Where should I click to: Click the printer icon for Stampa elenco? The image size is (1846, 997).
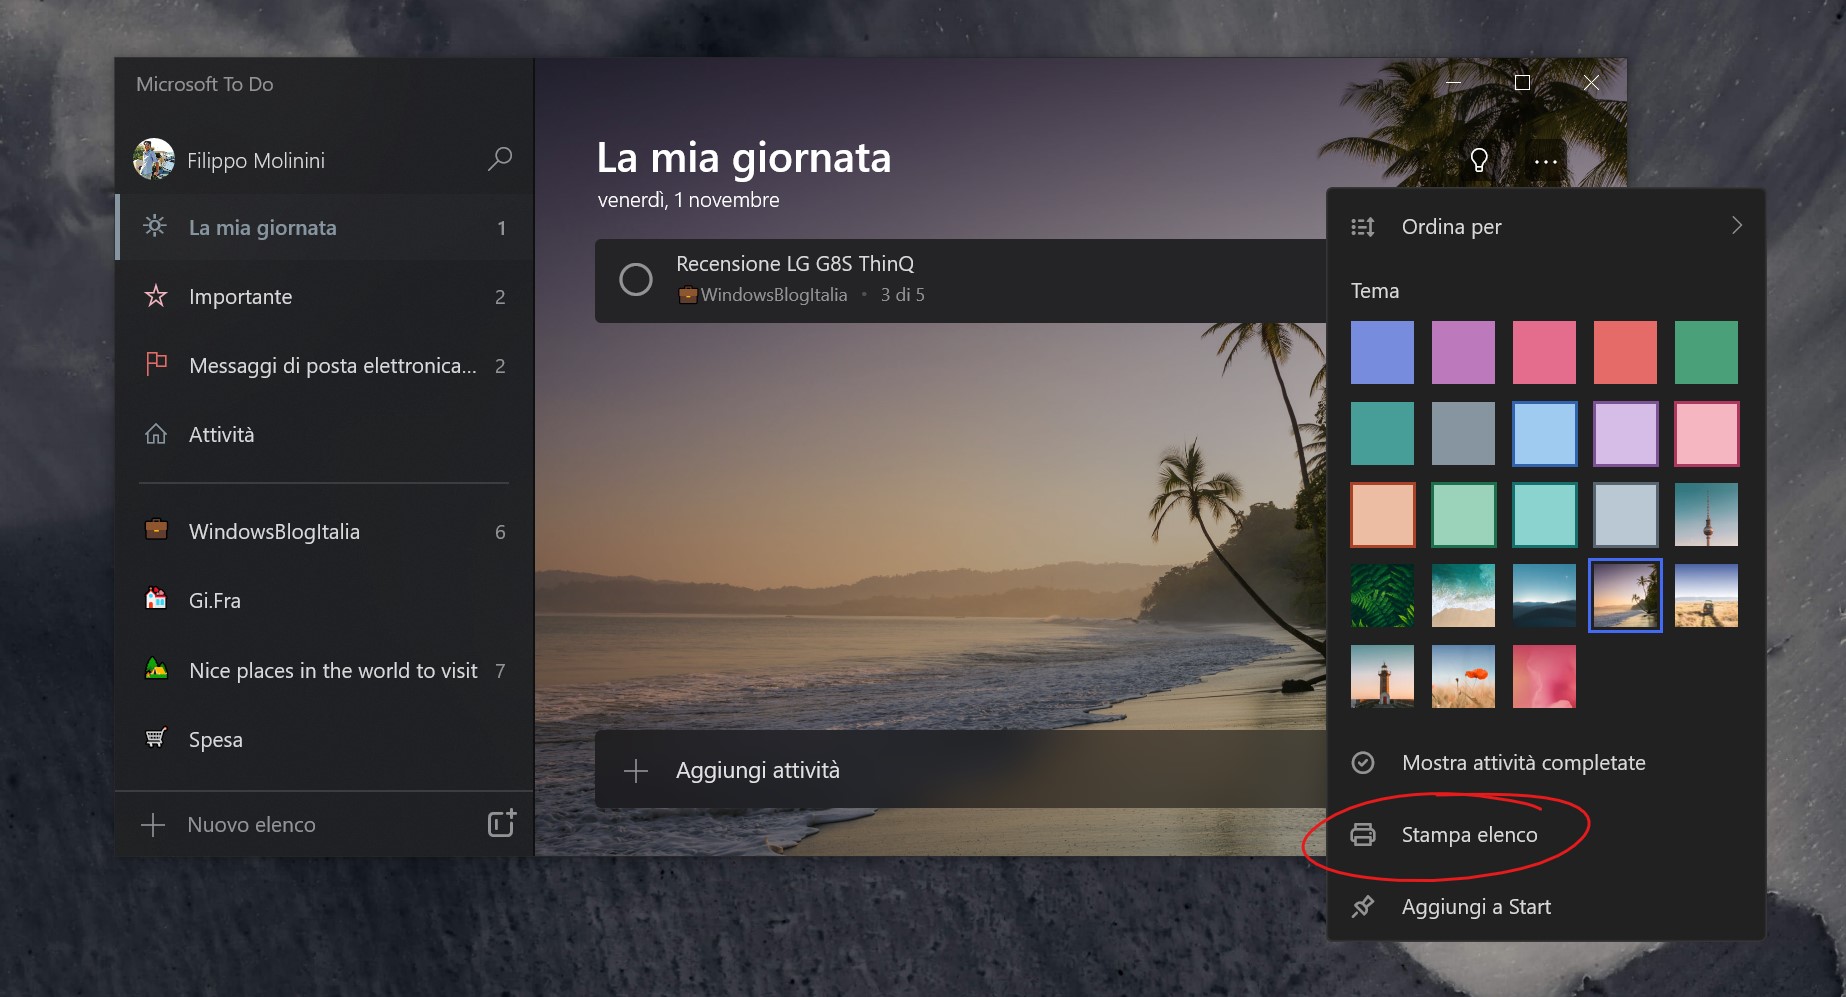click(x=1363, y=834)
